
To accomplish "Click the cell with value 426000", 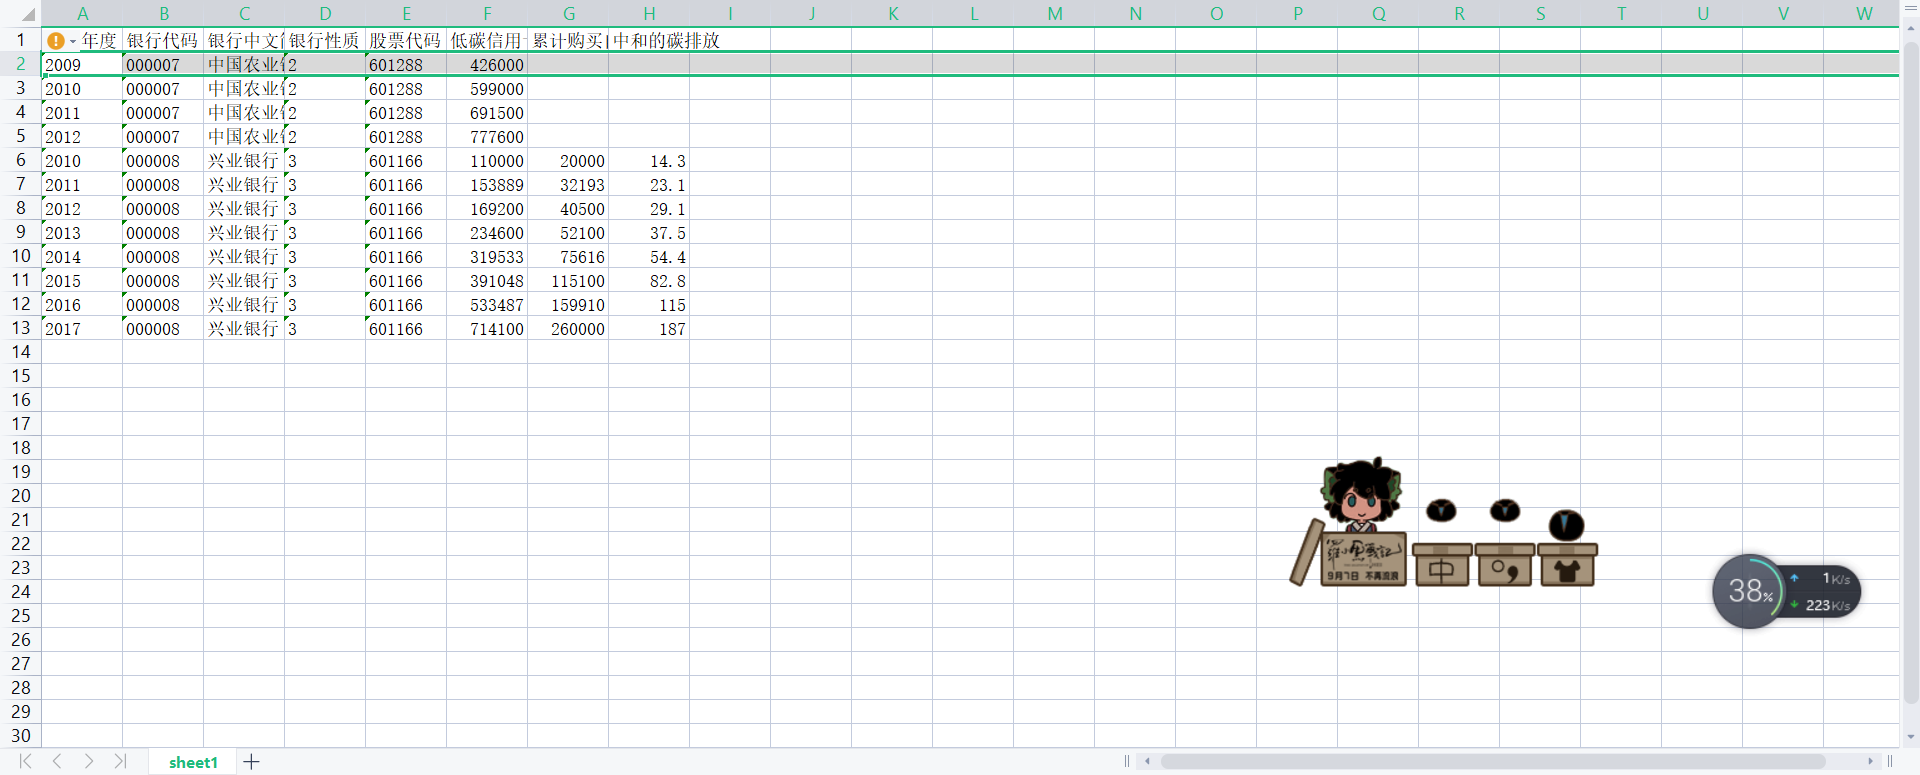I will (x=487, y=64).
